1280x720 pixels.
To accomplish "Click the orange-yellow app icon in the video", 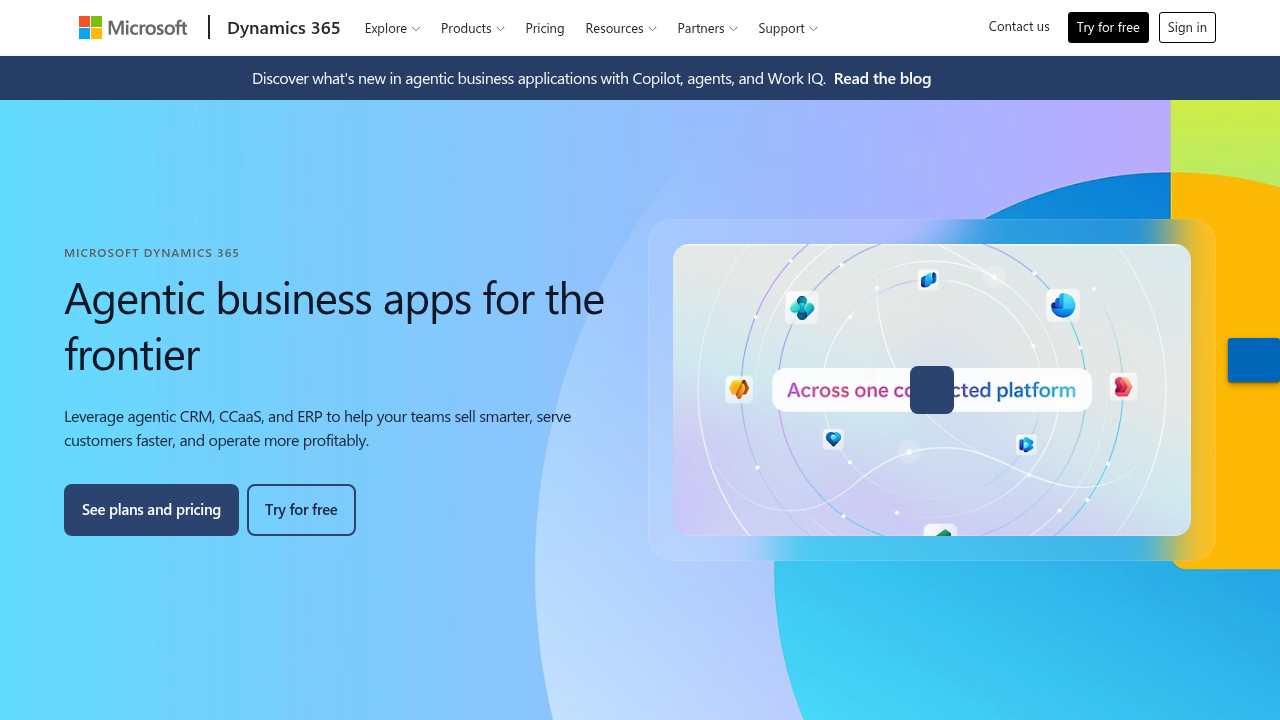I will click(x=739, y=389).
